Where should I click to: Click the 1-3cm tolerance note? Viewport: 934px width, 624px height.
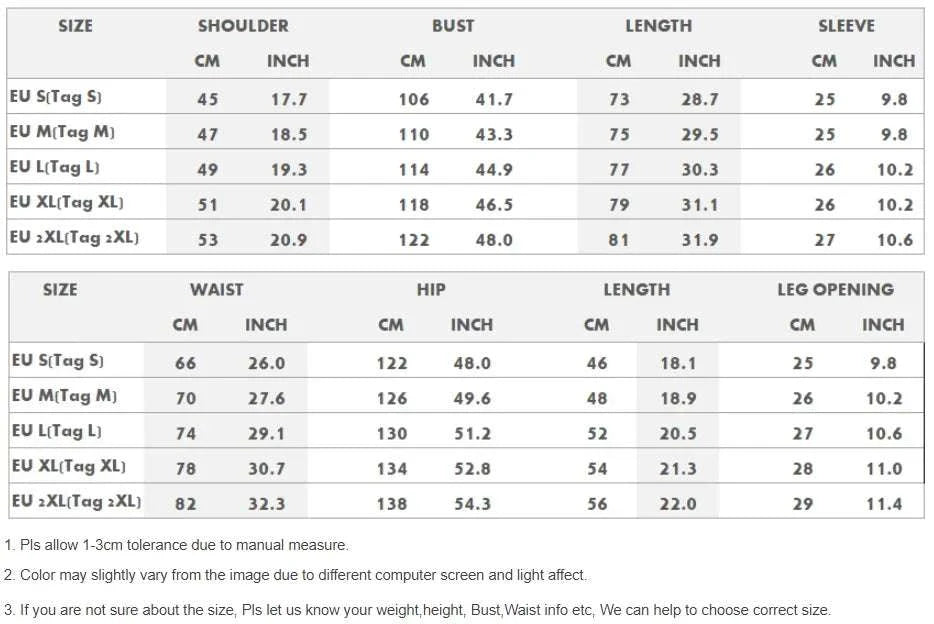tap(177, 545)
